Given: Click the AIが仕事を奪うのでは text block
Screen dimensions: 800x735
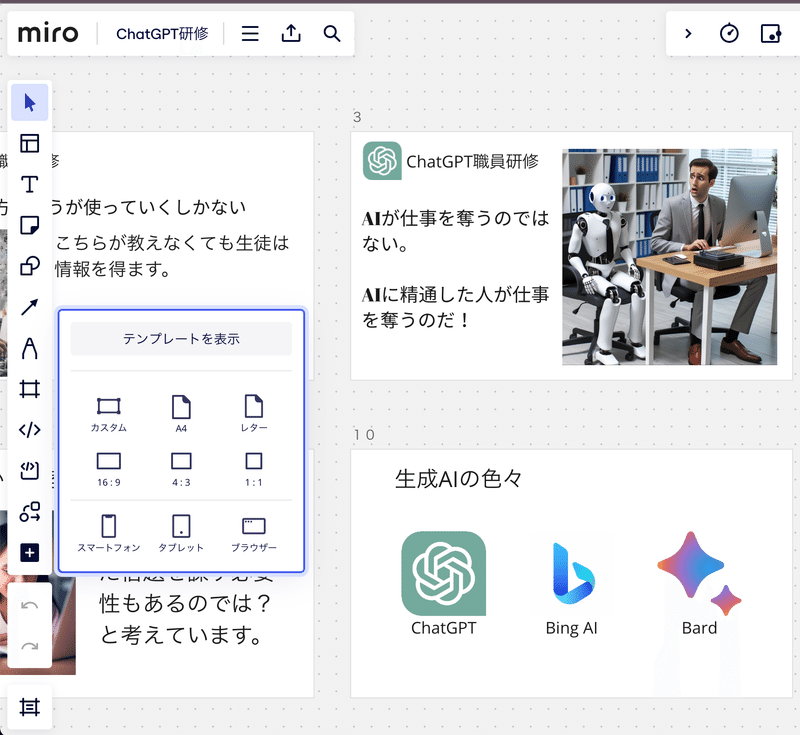Looking at the screenshot, I should click(x=455, y=231).
